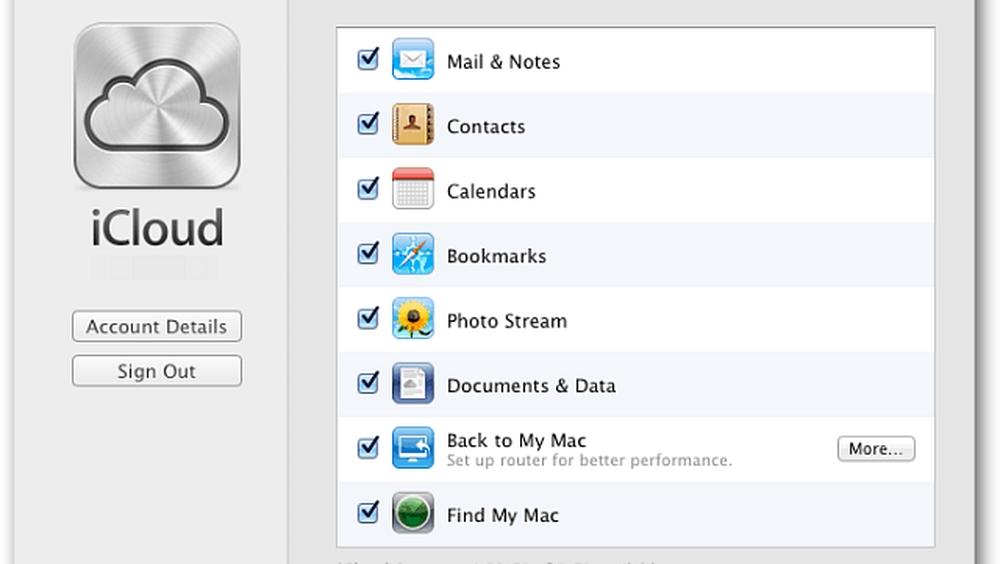
Task: Click the Photo Stream sunflower icon
Action: pos(412,319)
